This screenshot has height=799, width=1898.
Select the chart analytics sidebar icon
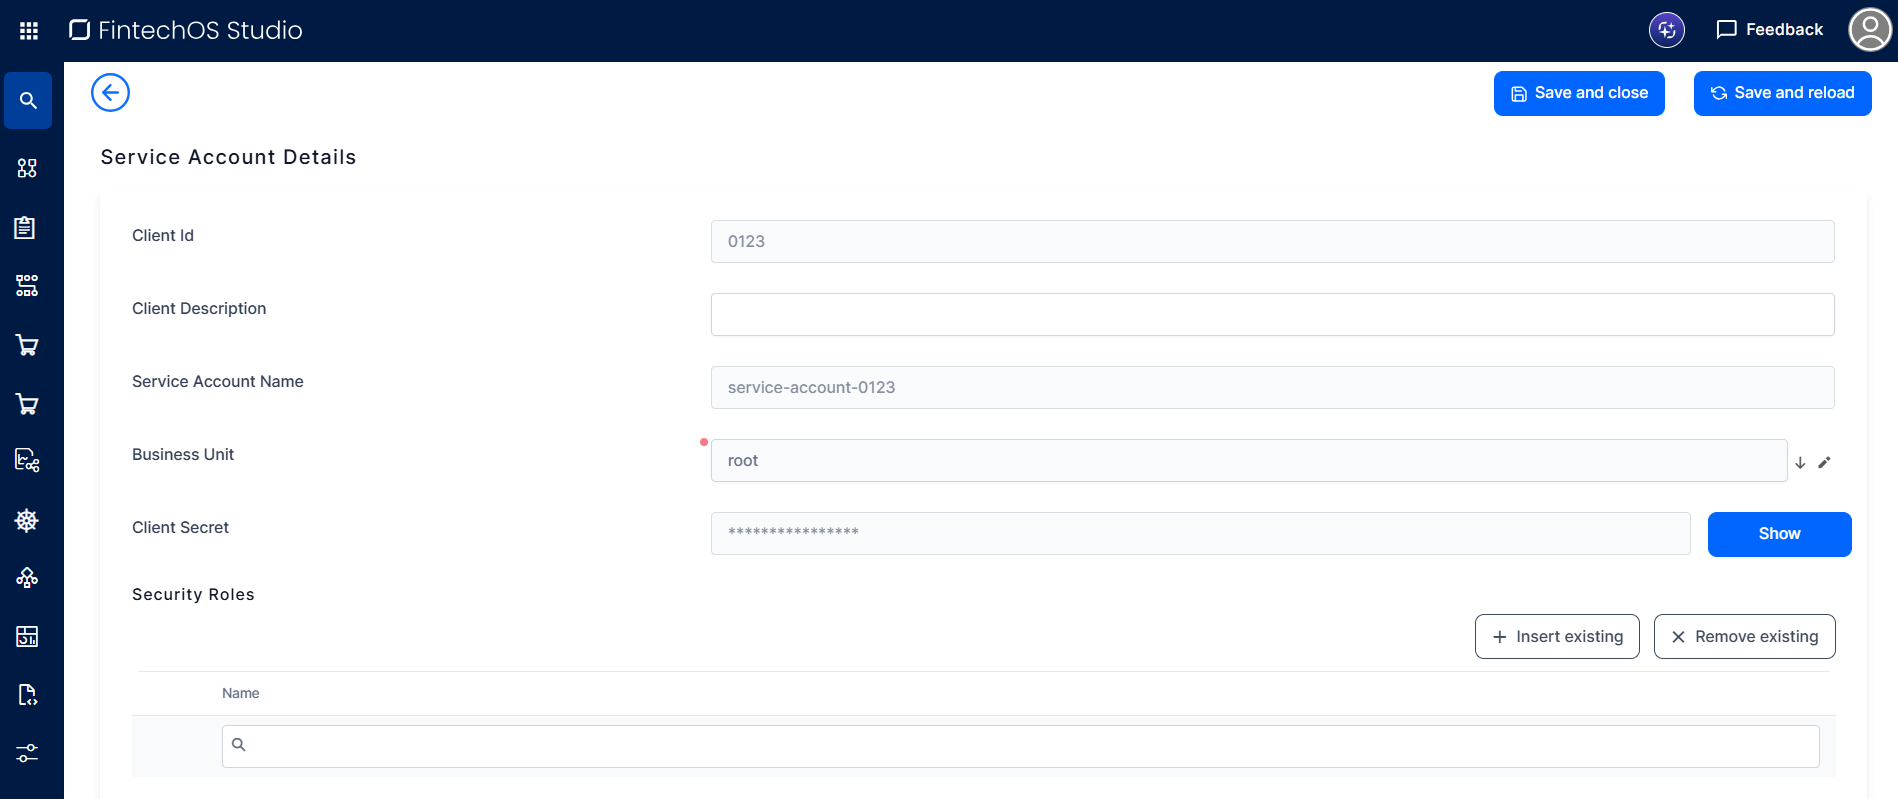(27, 460)
